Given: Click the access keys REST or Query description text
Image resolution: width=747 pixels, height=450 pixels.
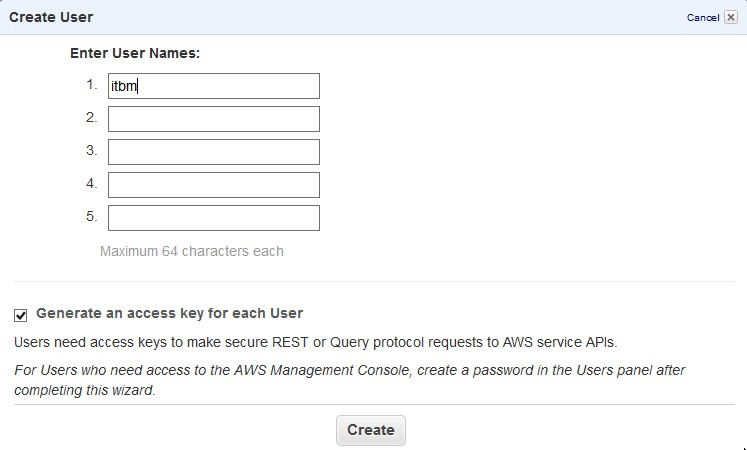Looking at the screenshot, I should [316, 342].
